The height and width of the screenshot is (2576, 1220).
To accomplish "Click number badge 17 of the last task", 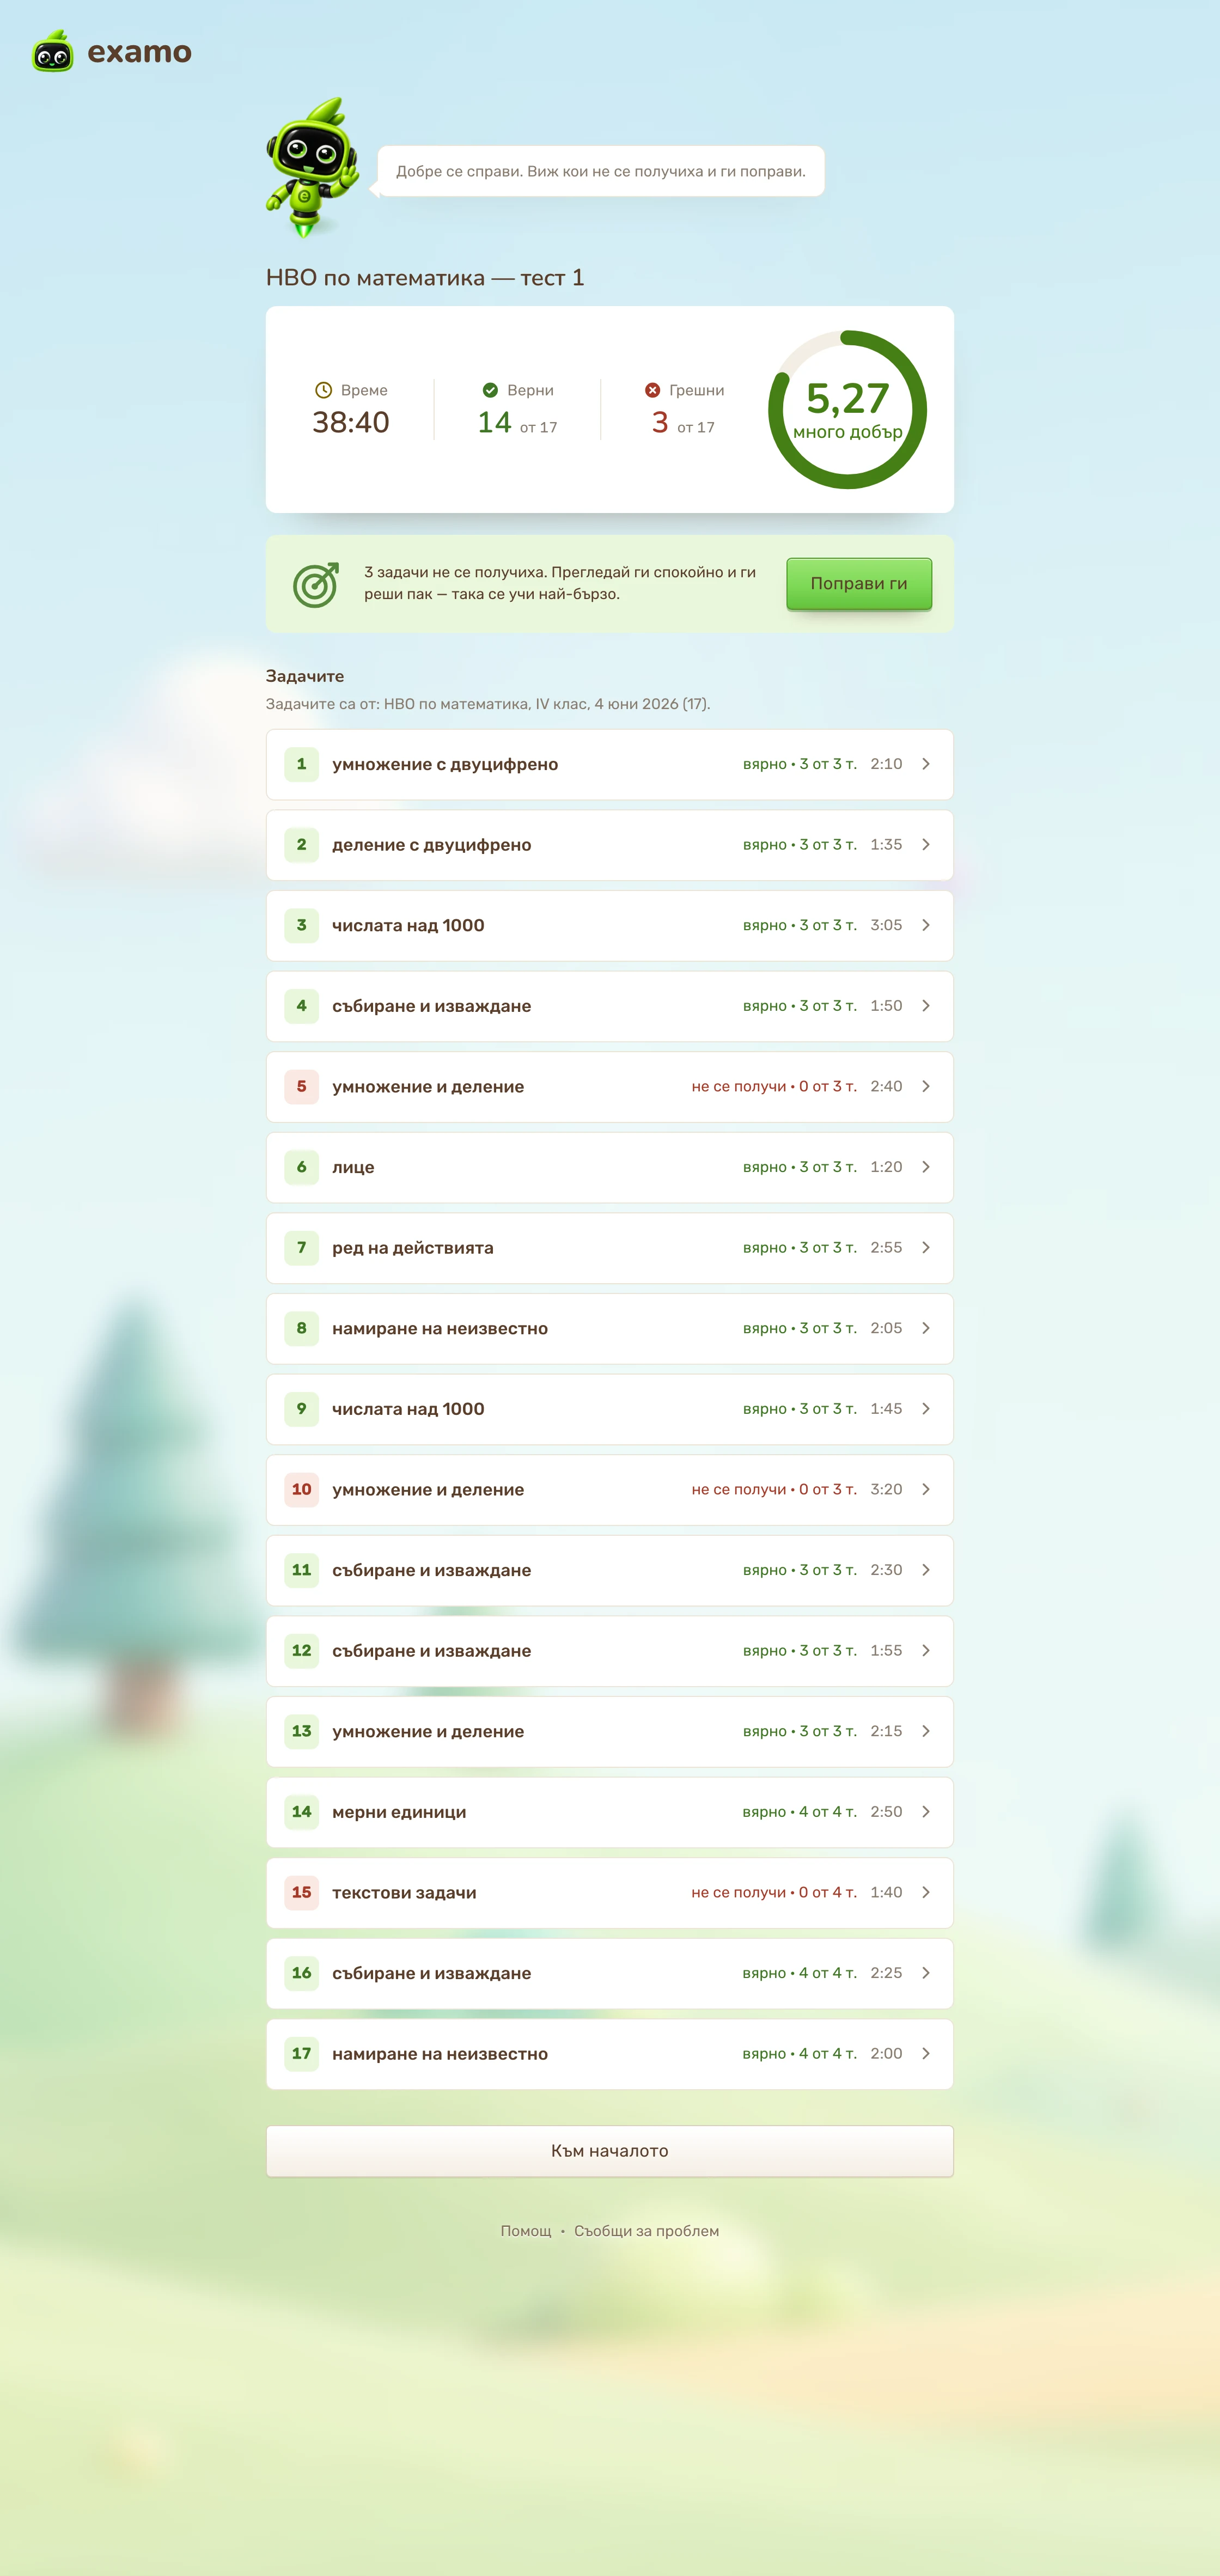I will 301,2054.
